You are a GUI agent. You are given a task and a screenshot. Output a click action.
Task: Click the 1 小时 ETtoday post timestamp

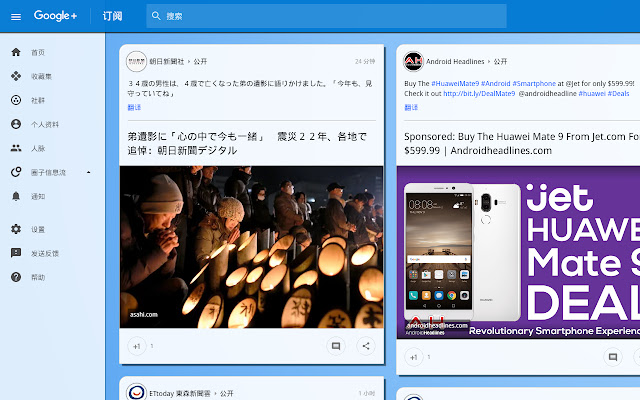click(x=367, y=393)
